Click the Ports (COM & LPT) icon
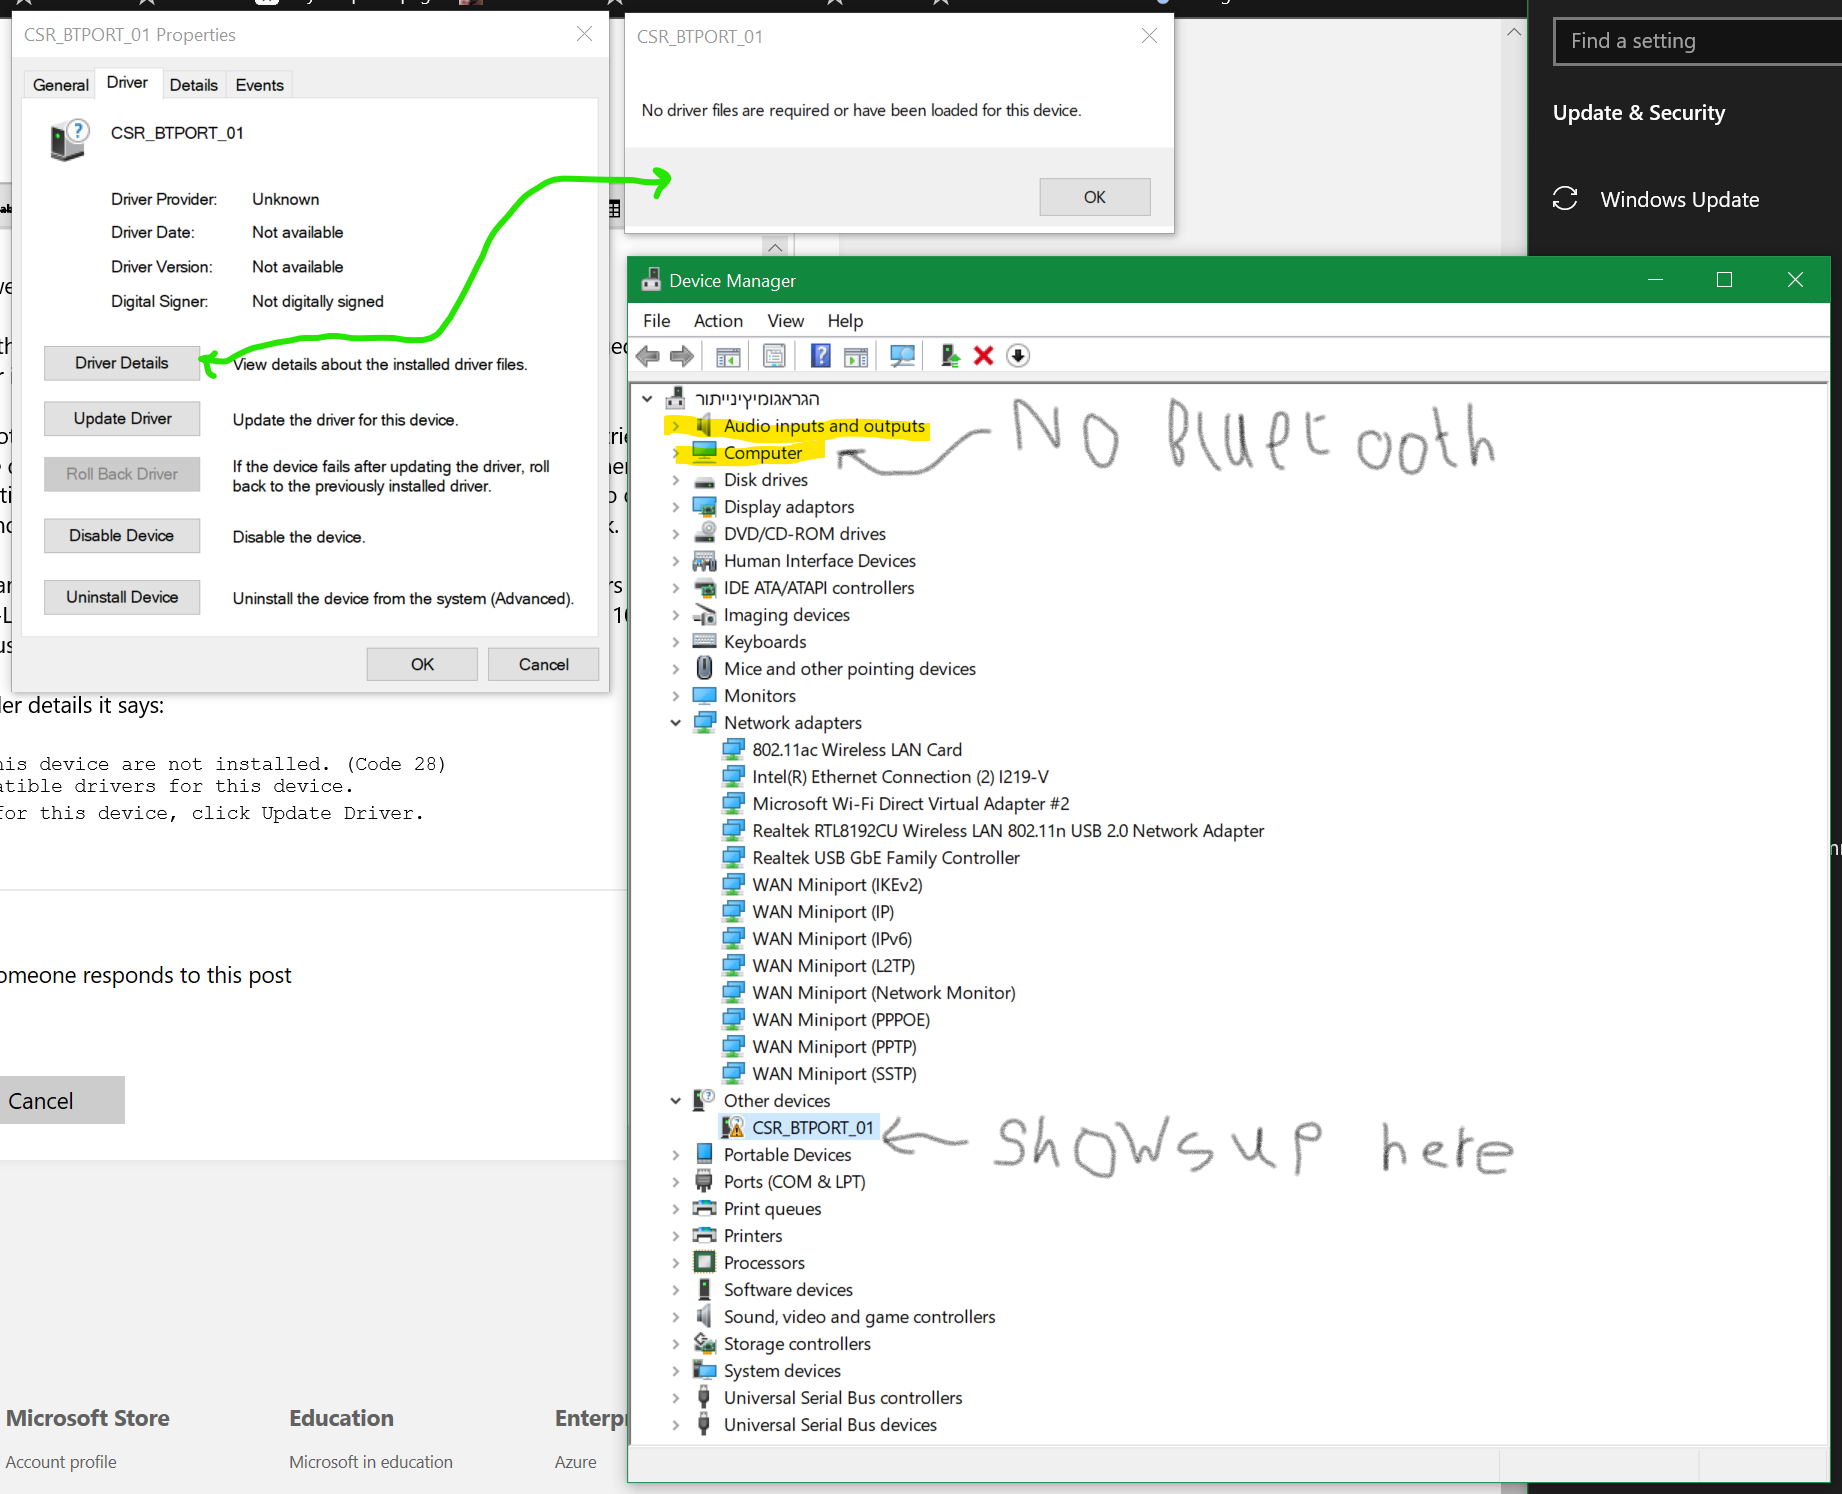Image resolution: width=1842 pixels, height=1494 pixels. pos(705,1181)
